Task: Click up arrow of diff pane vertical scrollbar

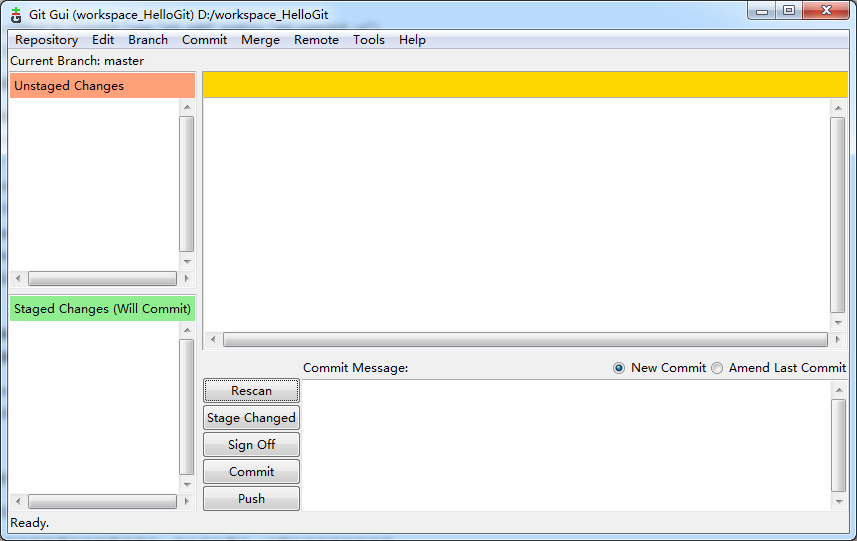Action: pos(838,108)
